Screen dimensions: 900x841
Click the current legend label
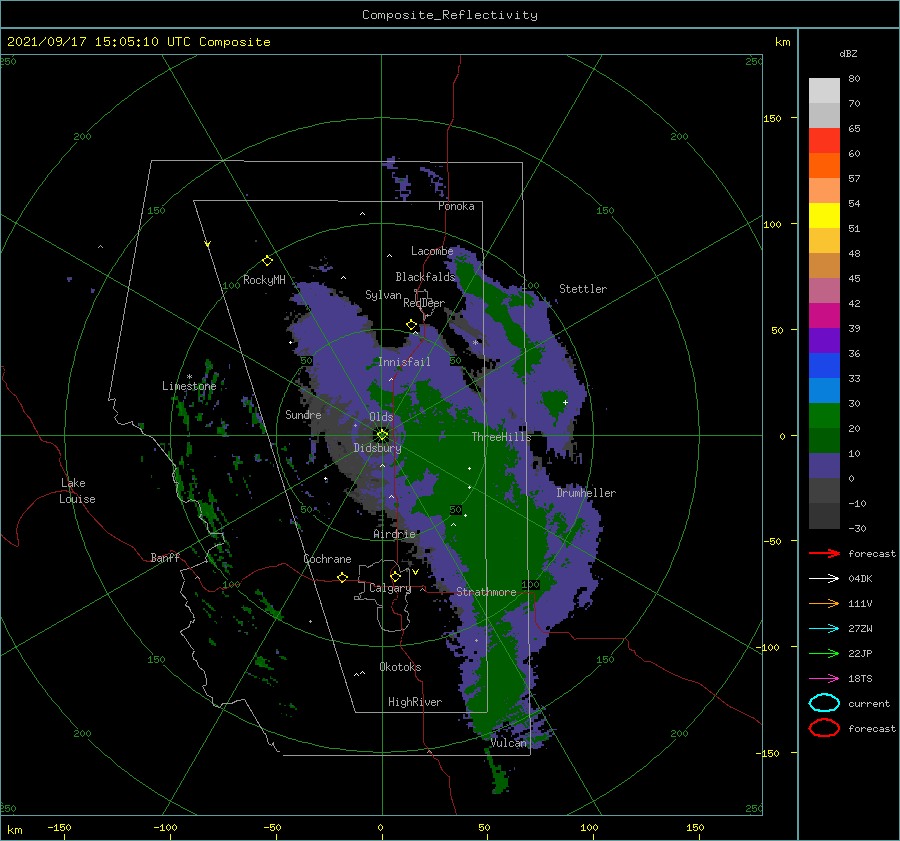(x=869, y=703)
